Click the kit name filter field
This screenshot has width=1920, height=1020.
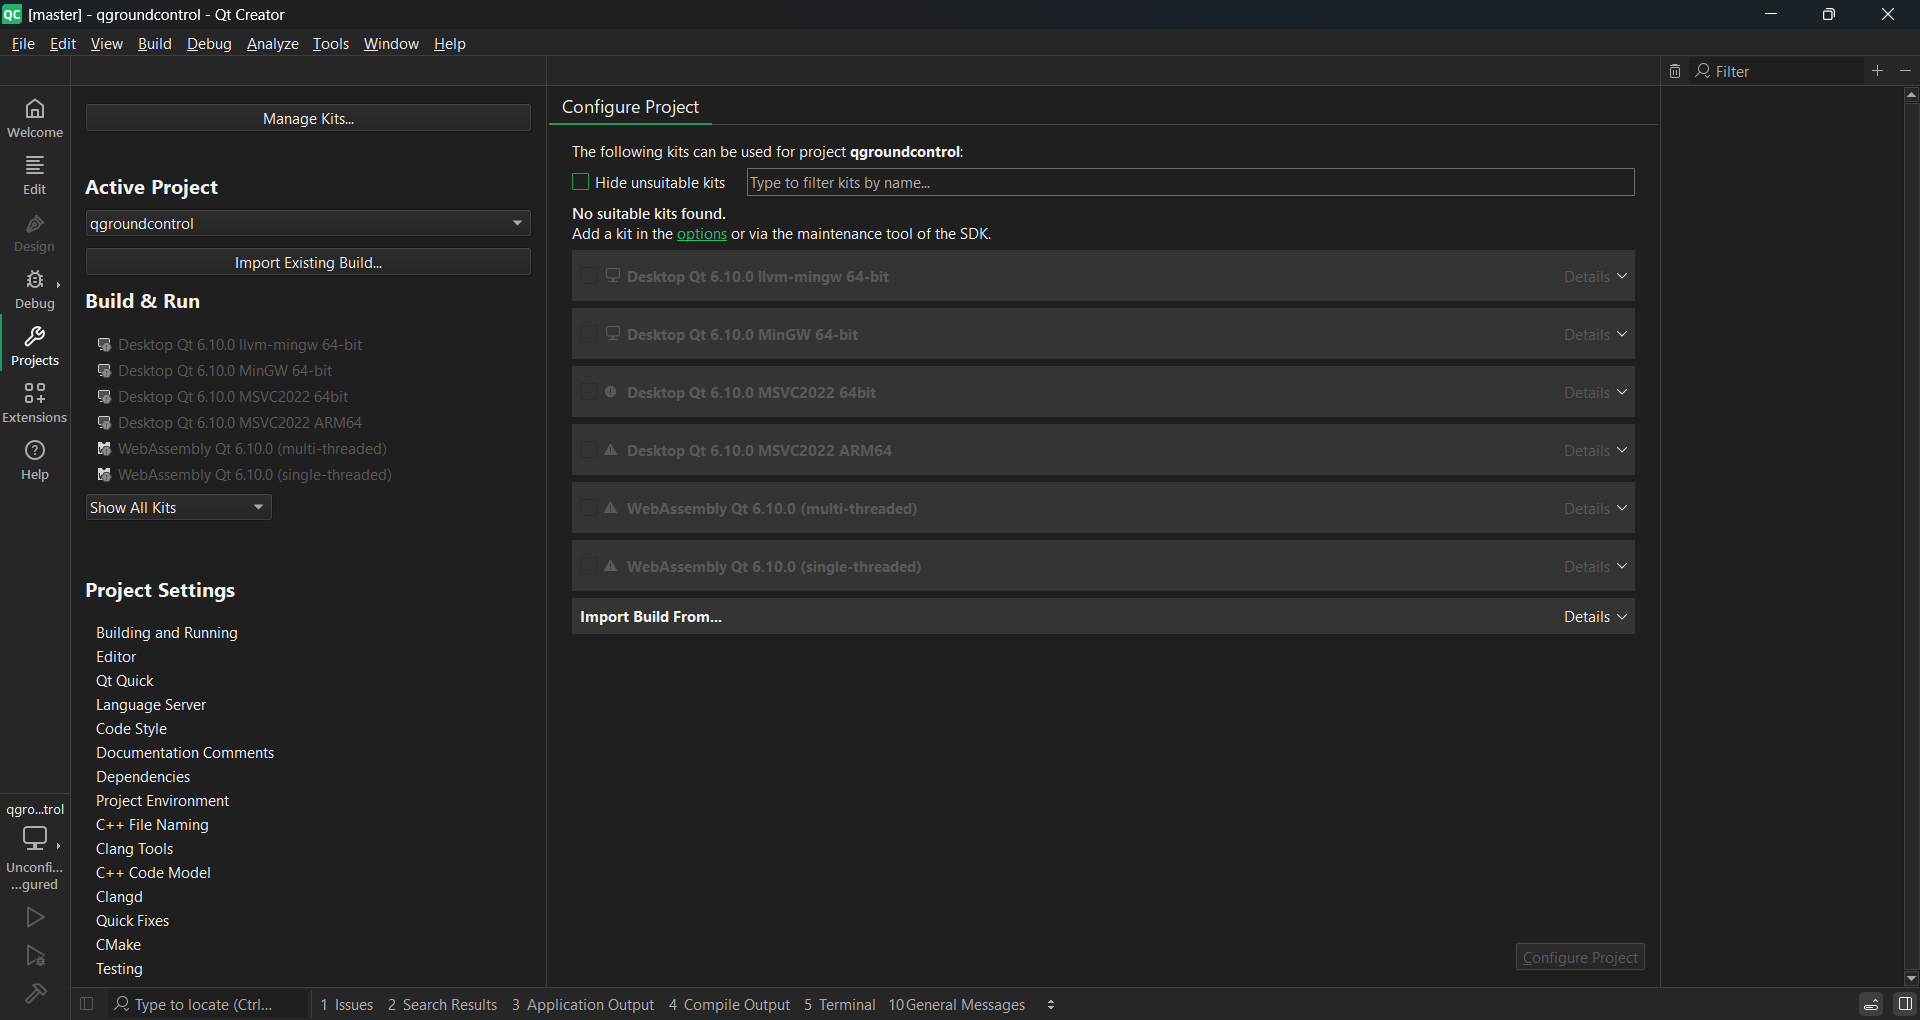click(1190, 182)
